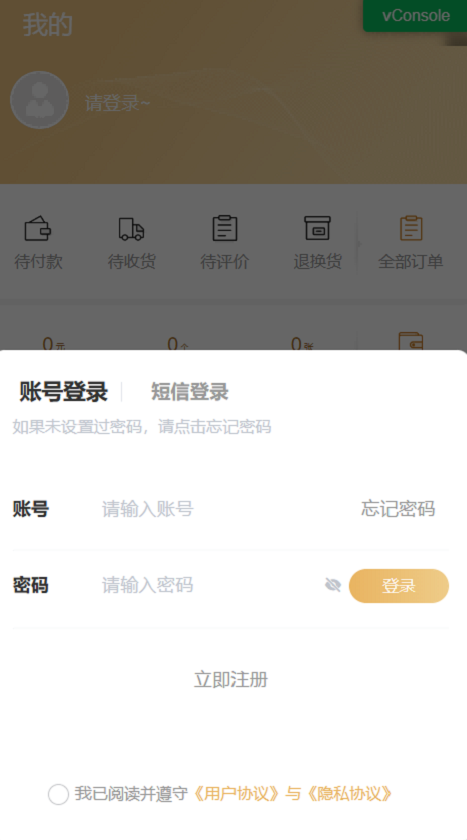The image size is (467, 840).
Task: Click the 如果未设置过密码 hint text
Action: coord(142,426)
